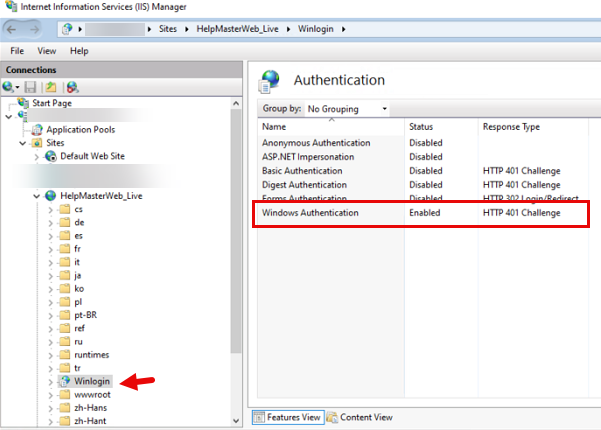Click the Delete connection toolbar icon
601x430 pixels.
[x=72, y=87]
